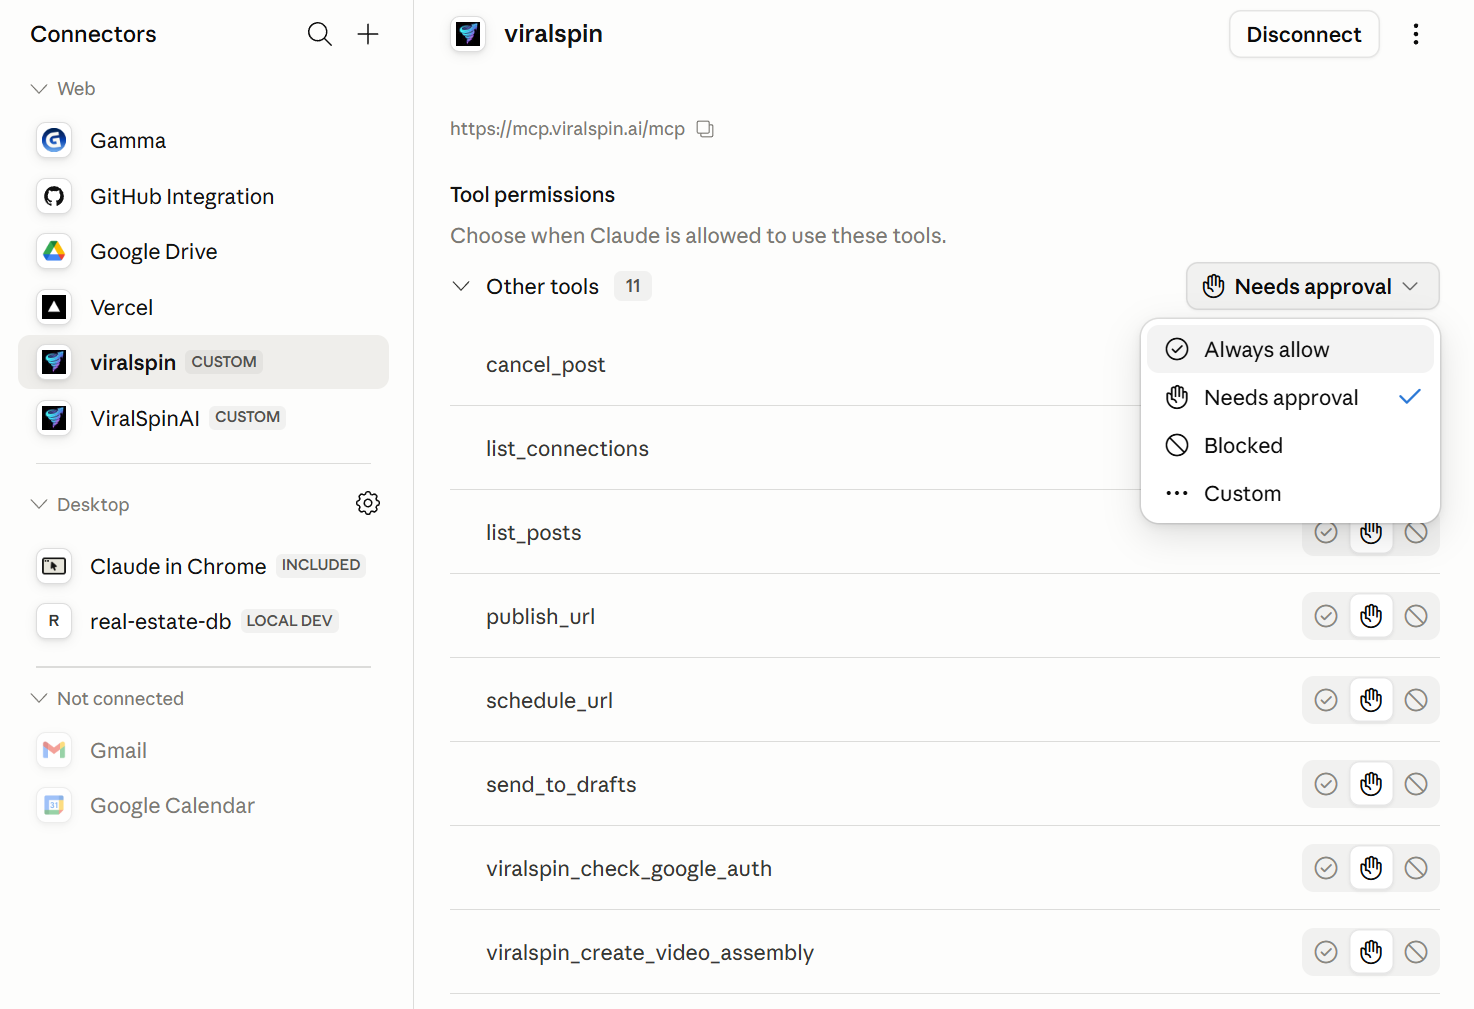Select the viralspin connector row
Screen dimensions: 1474x1009
(203, 362)
